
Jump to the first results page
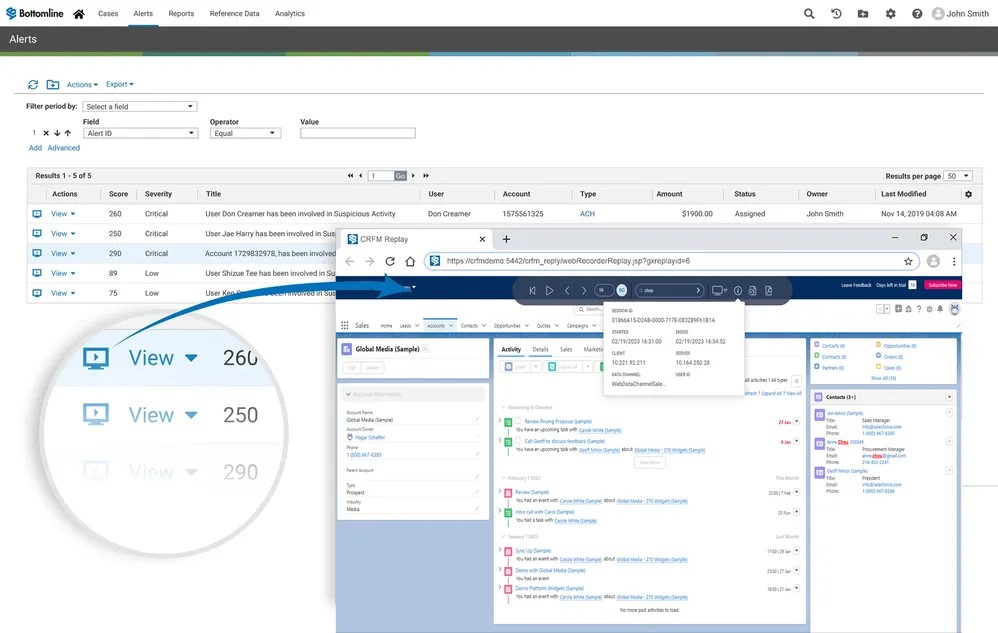350,176
